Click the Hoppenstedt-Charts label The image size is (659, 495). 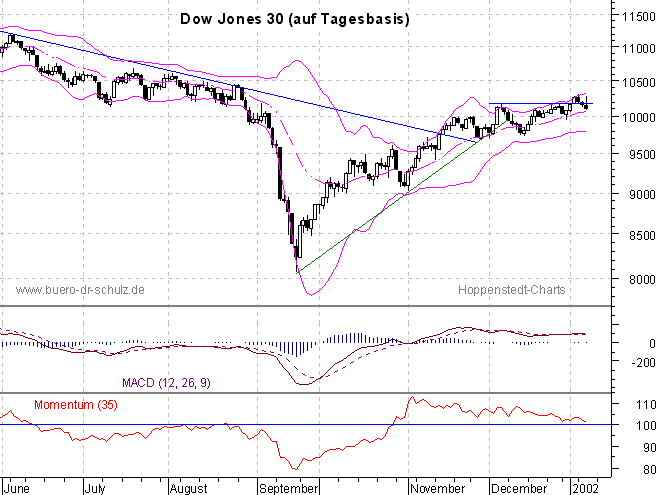pyautogui.click(x=511, y=290)
